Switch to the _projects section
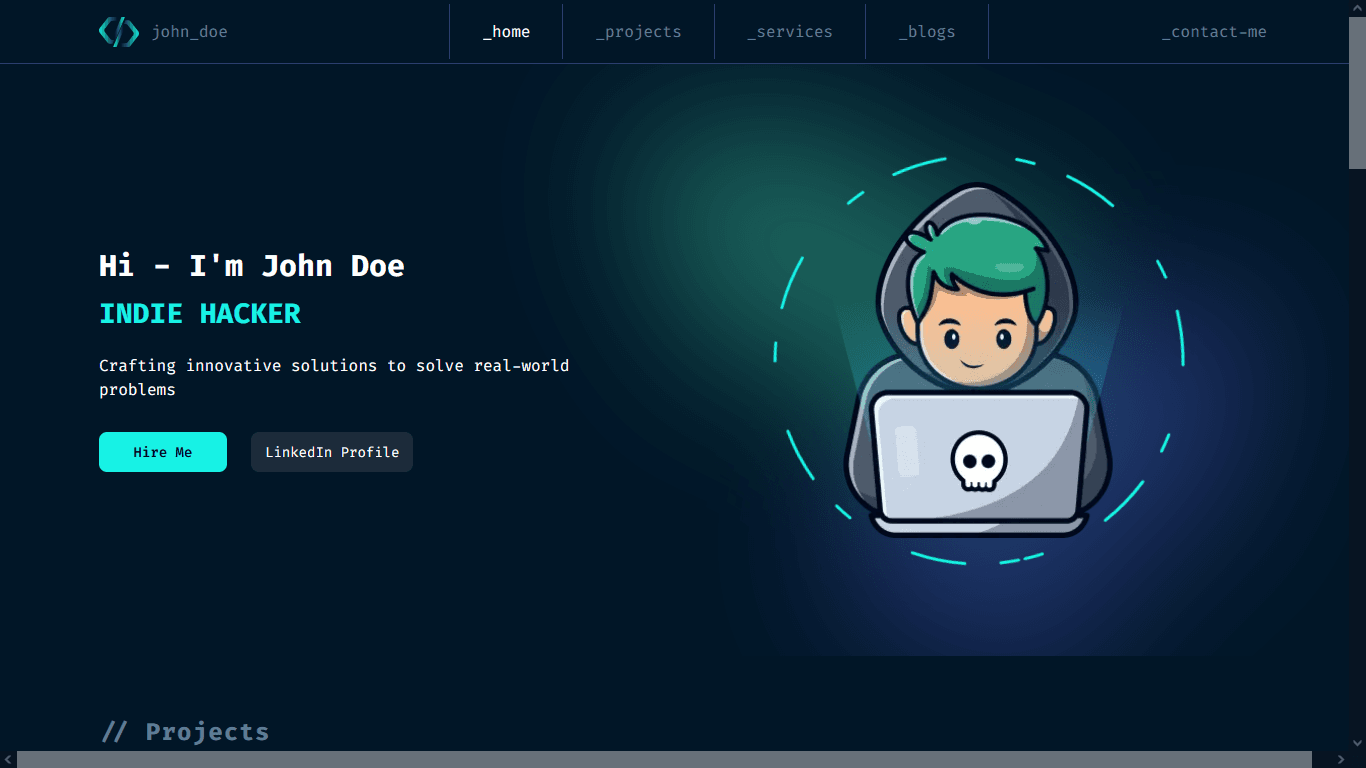This screenshot has height=768, width=1366. point(639,31)
